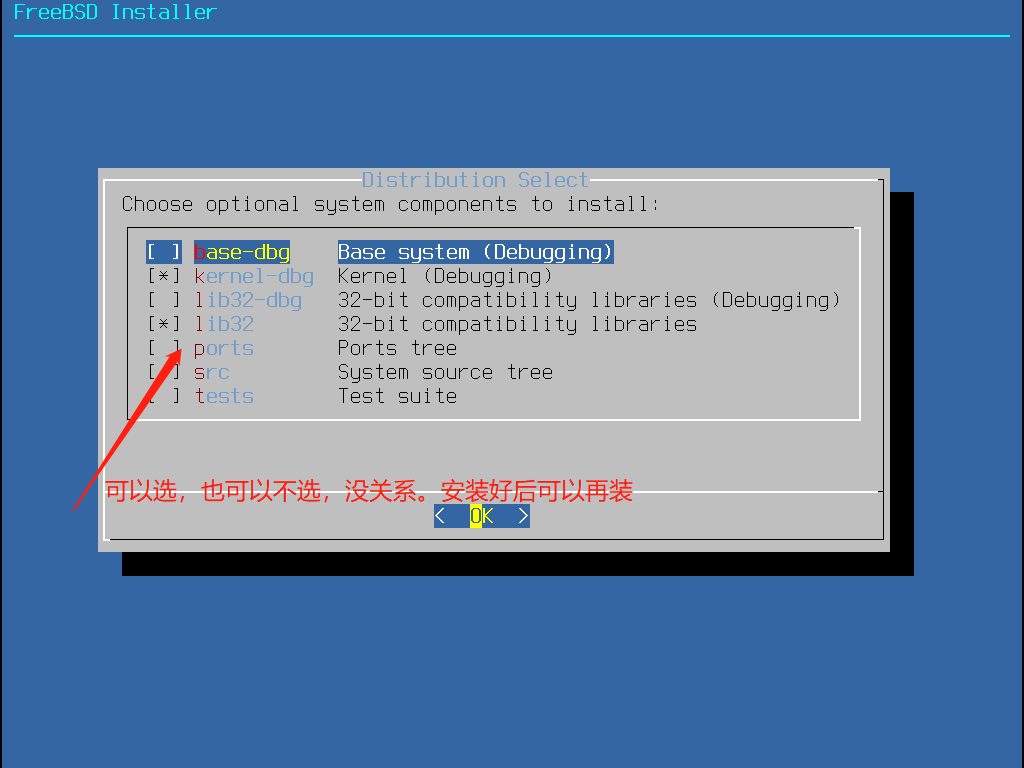Click the right angle bracket beside OK

tap(523, 516)
